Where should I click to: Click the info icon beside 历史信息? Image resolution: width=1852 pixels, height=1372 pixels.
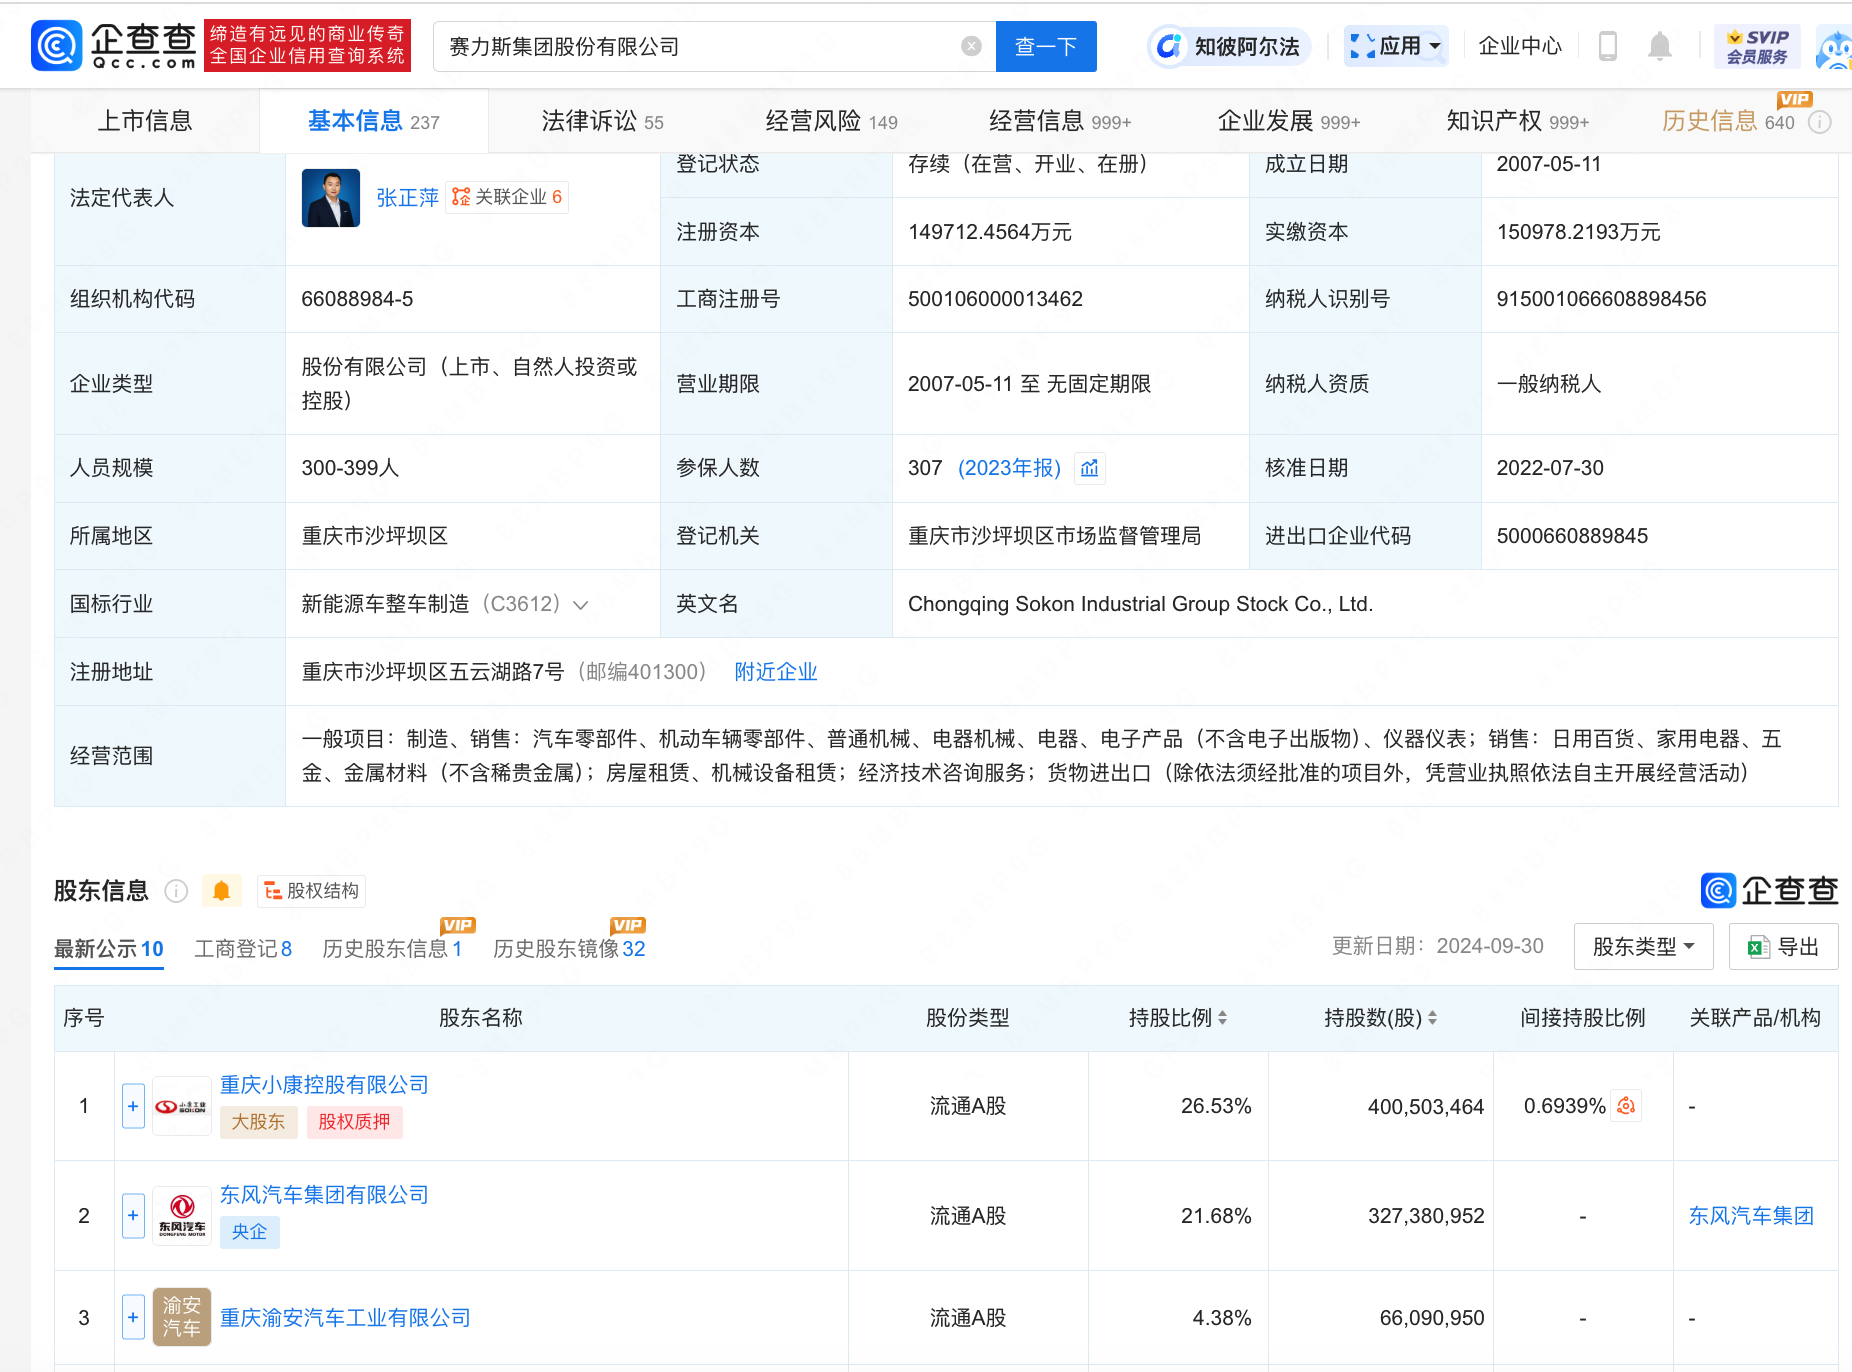[x=1820, y=122]
